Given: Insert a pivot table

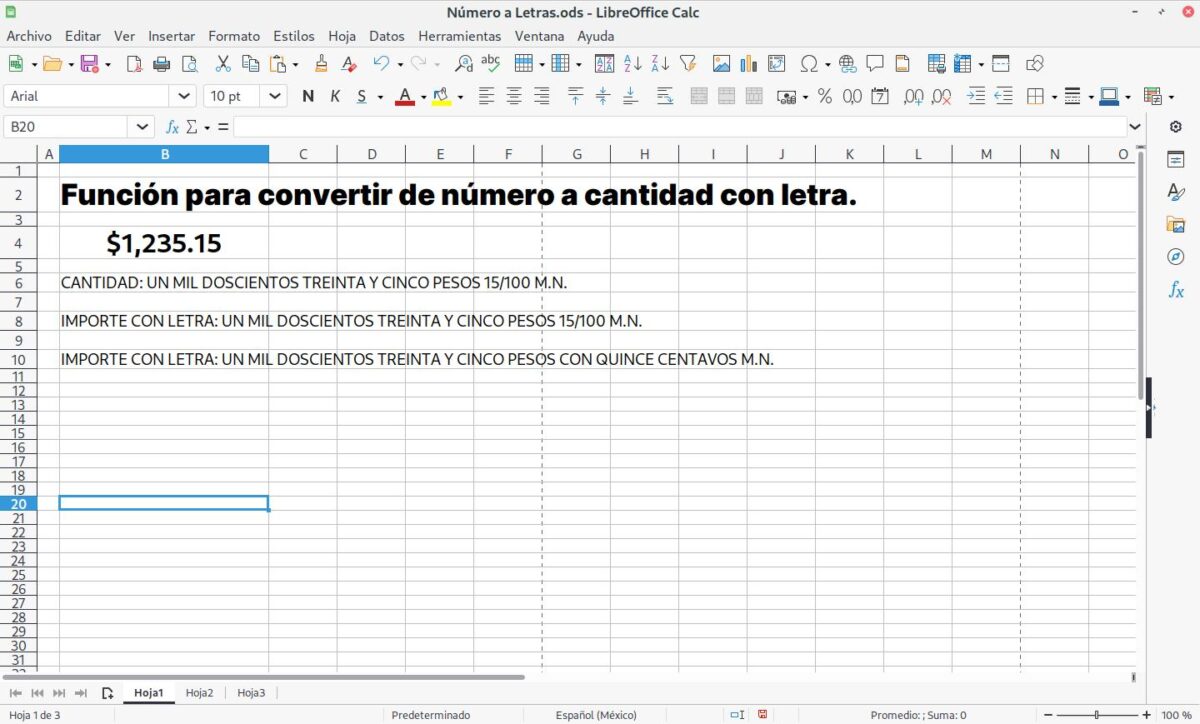Looking at the screenshot, I should (x=776, y=64).
